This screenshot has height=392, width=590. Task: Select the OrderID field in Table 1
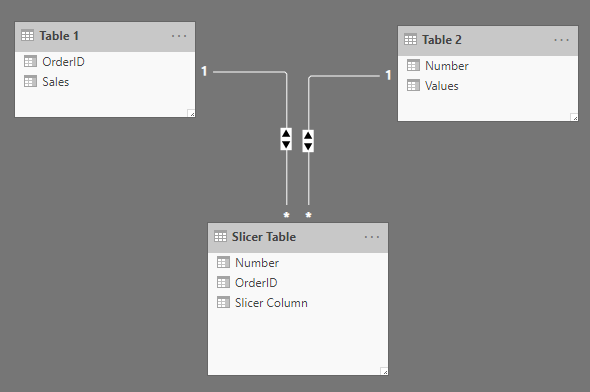point(105,62)
